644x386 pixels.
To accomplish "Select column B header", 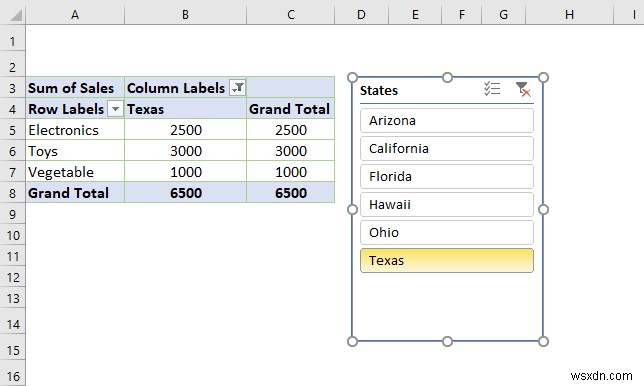I will [185, 15].
